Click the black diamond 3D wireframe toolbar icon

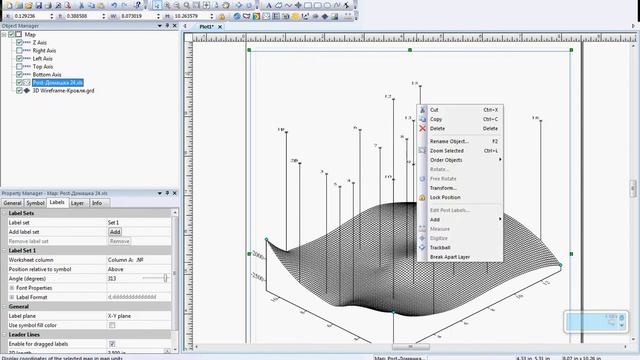[325, 16]
